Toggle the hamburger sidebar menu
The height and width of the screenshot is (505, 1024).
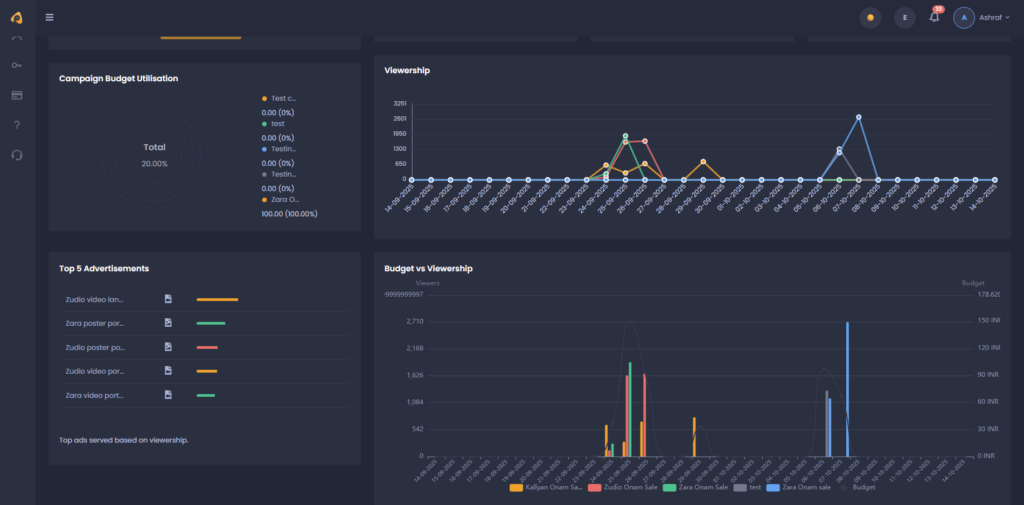click(50, 17)
